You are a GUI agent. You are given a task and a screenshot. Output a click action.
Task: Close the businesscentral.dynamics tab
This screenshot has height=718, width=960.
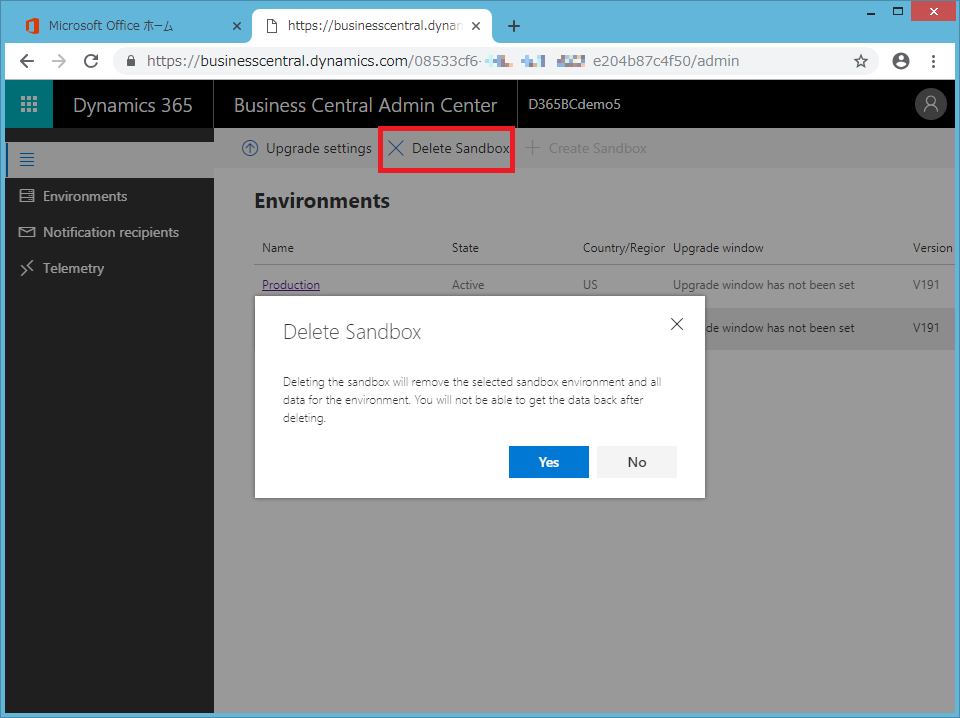click(x=476, y=26)
